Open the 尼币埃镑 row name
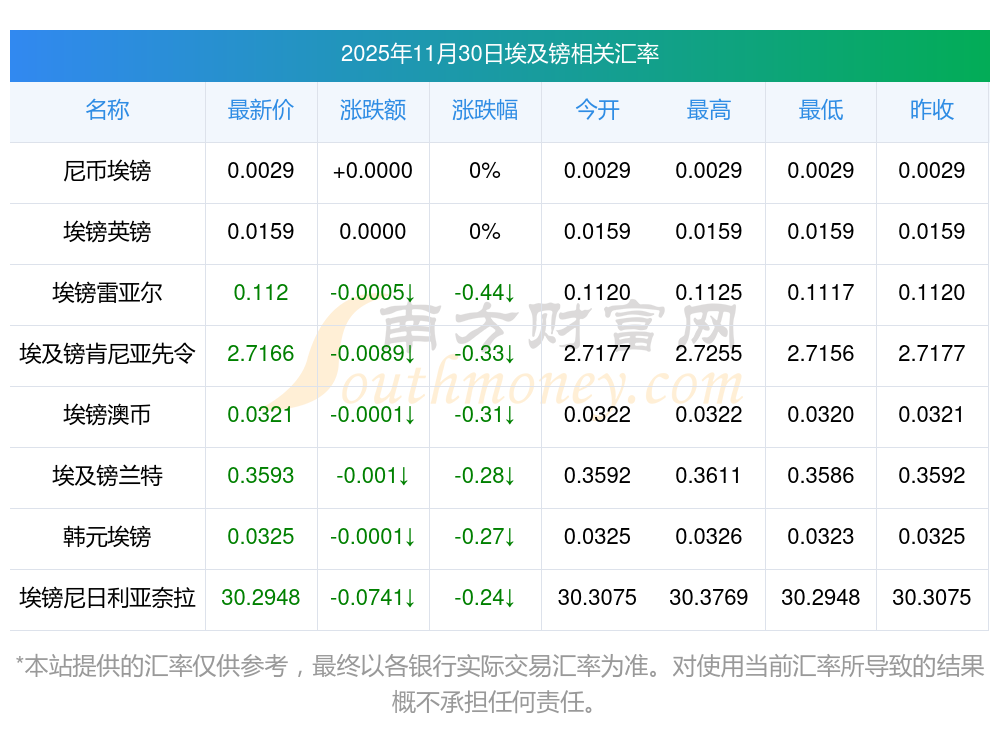This screenshot has height=733, width=1000. click(107, 171)
